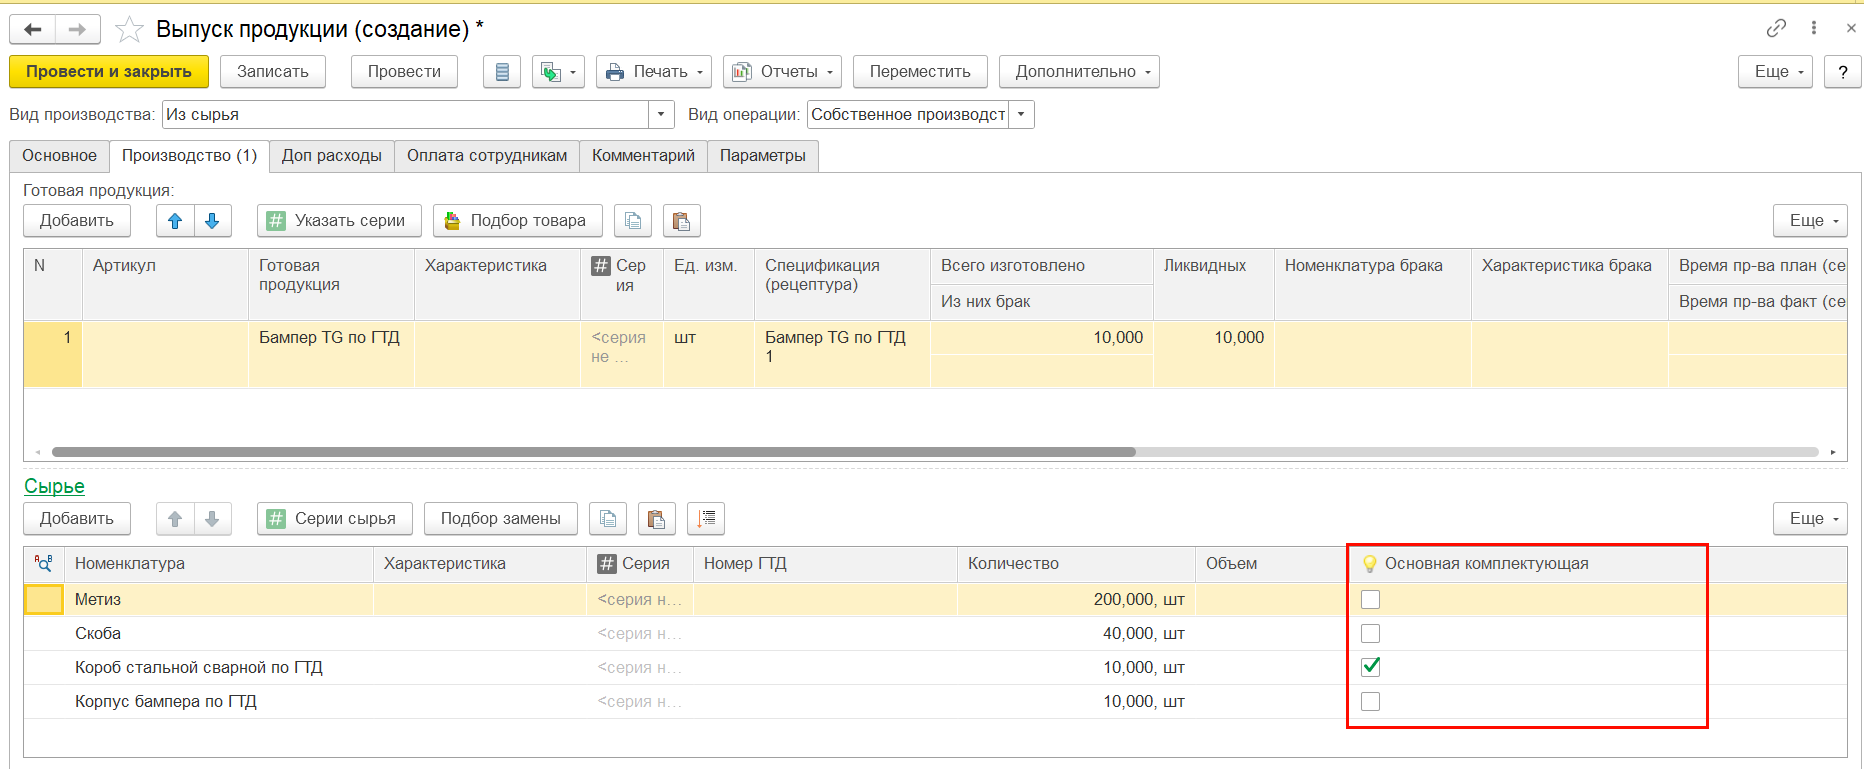
Task: Move finished product row down
Action: click(212, 221)
